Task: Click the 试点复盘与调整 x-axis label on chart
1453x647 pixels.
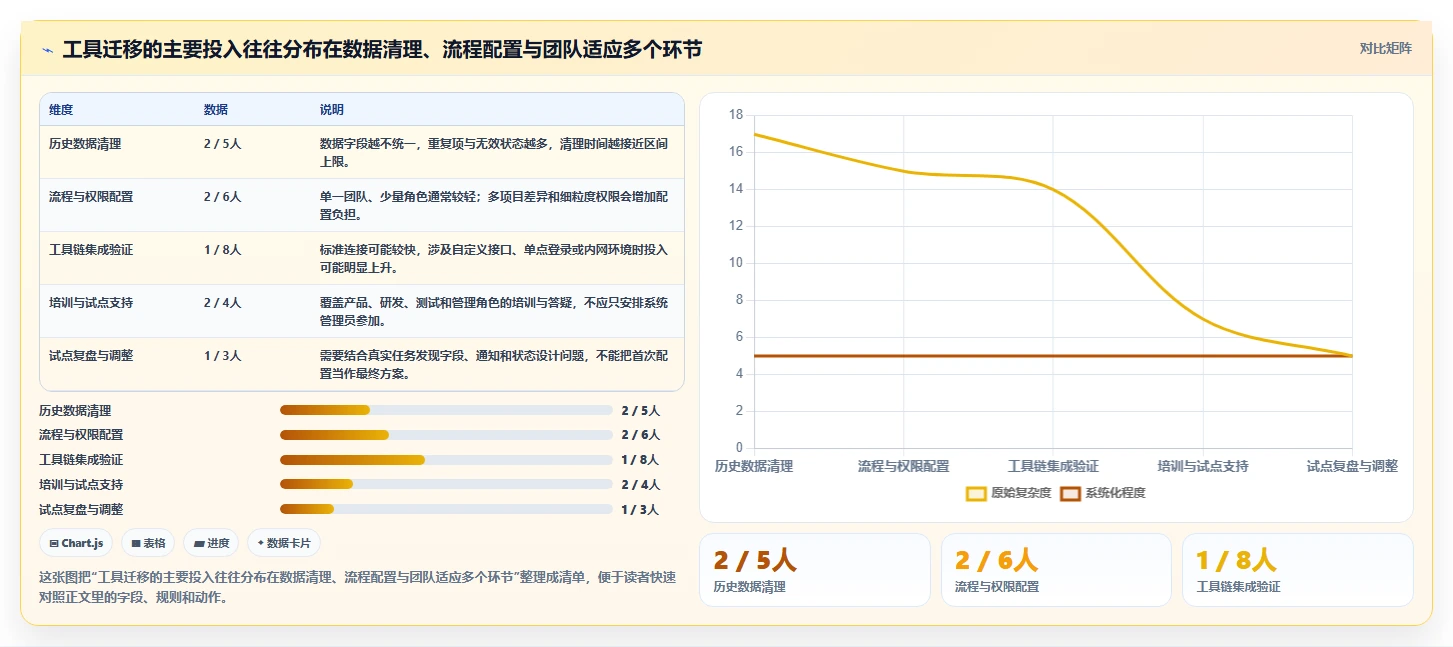Action: pos(1352,466)
